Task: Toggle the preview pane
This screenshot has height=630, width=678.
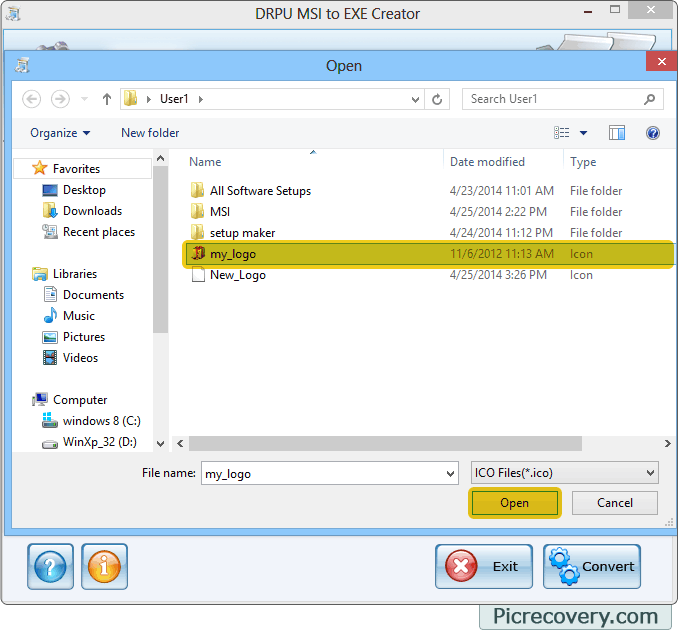Action: tap(617, 133)
